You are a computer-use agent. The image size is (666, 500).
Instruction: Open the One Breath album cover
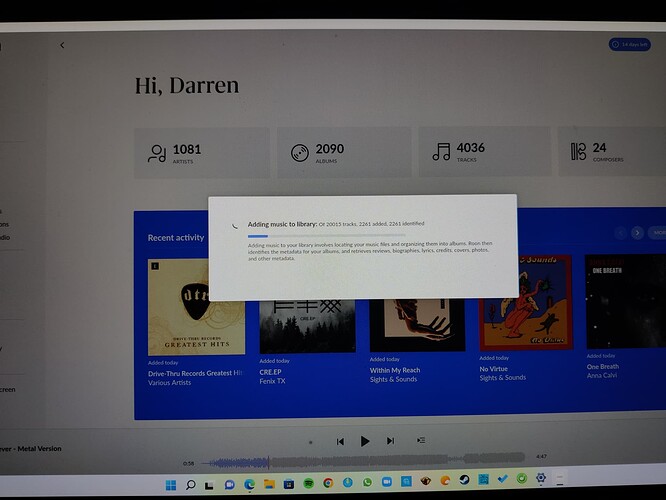pos(626,301)
